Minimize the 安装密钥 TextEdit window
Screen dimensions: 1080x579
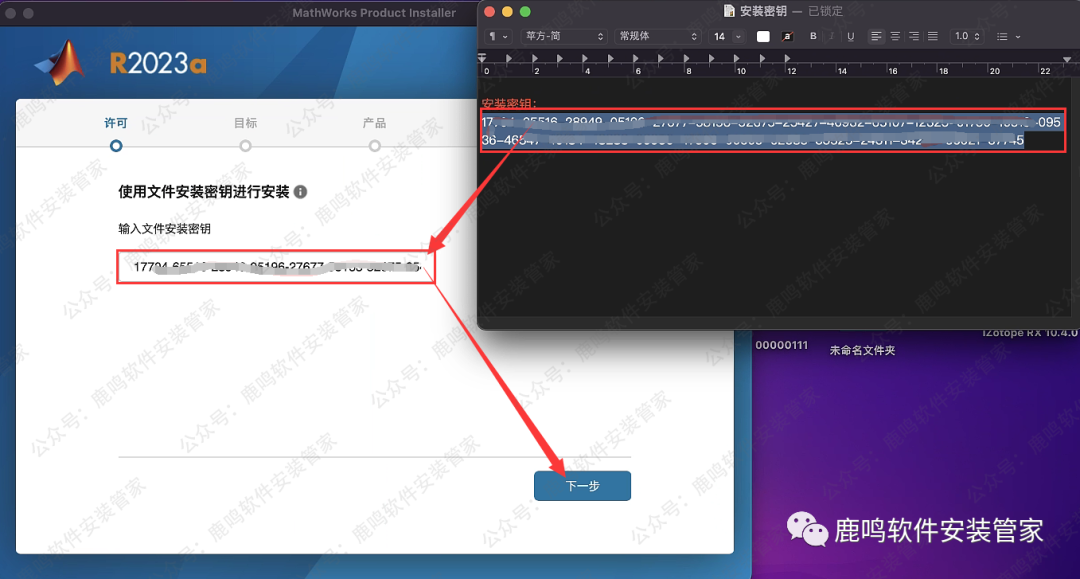point(508,12)
